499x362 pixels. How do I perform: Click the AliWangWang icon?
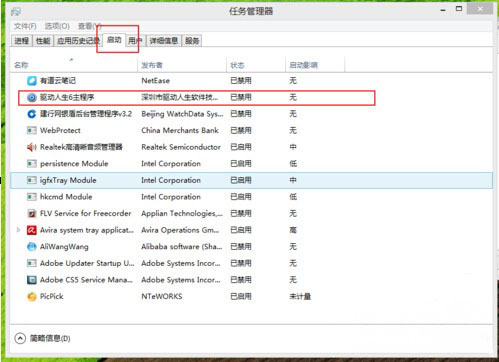pyautogui.click(x=32, y=247)
